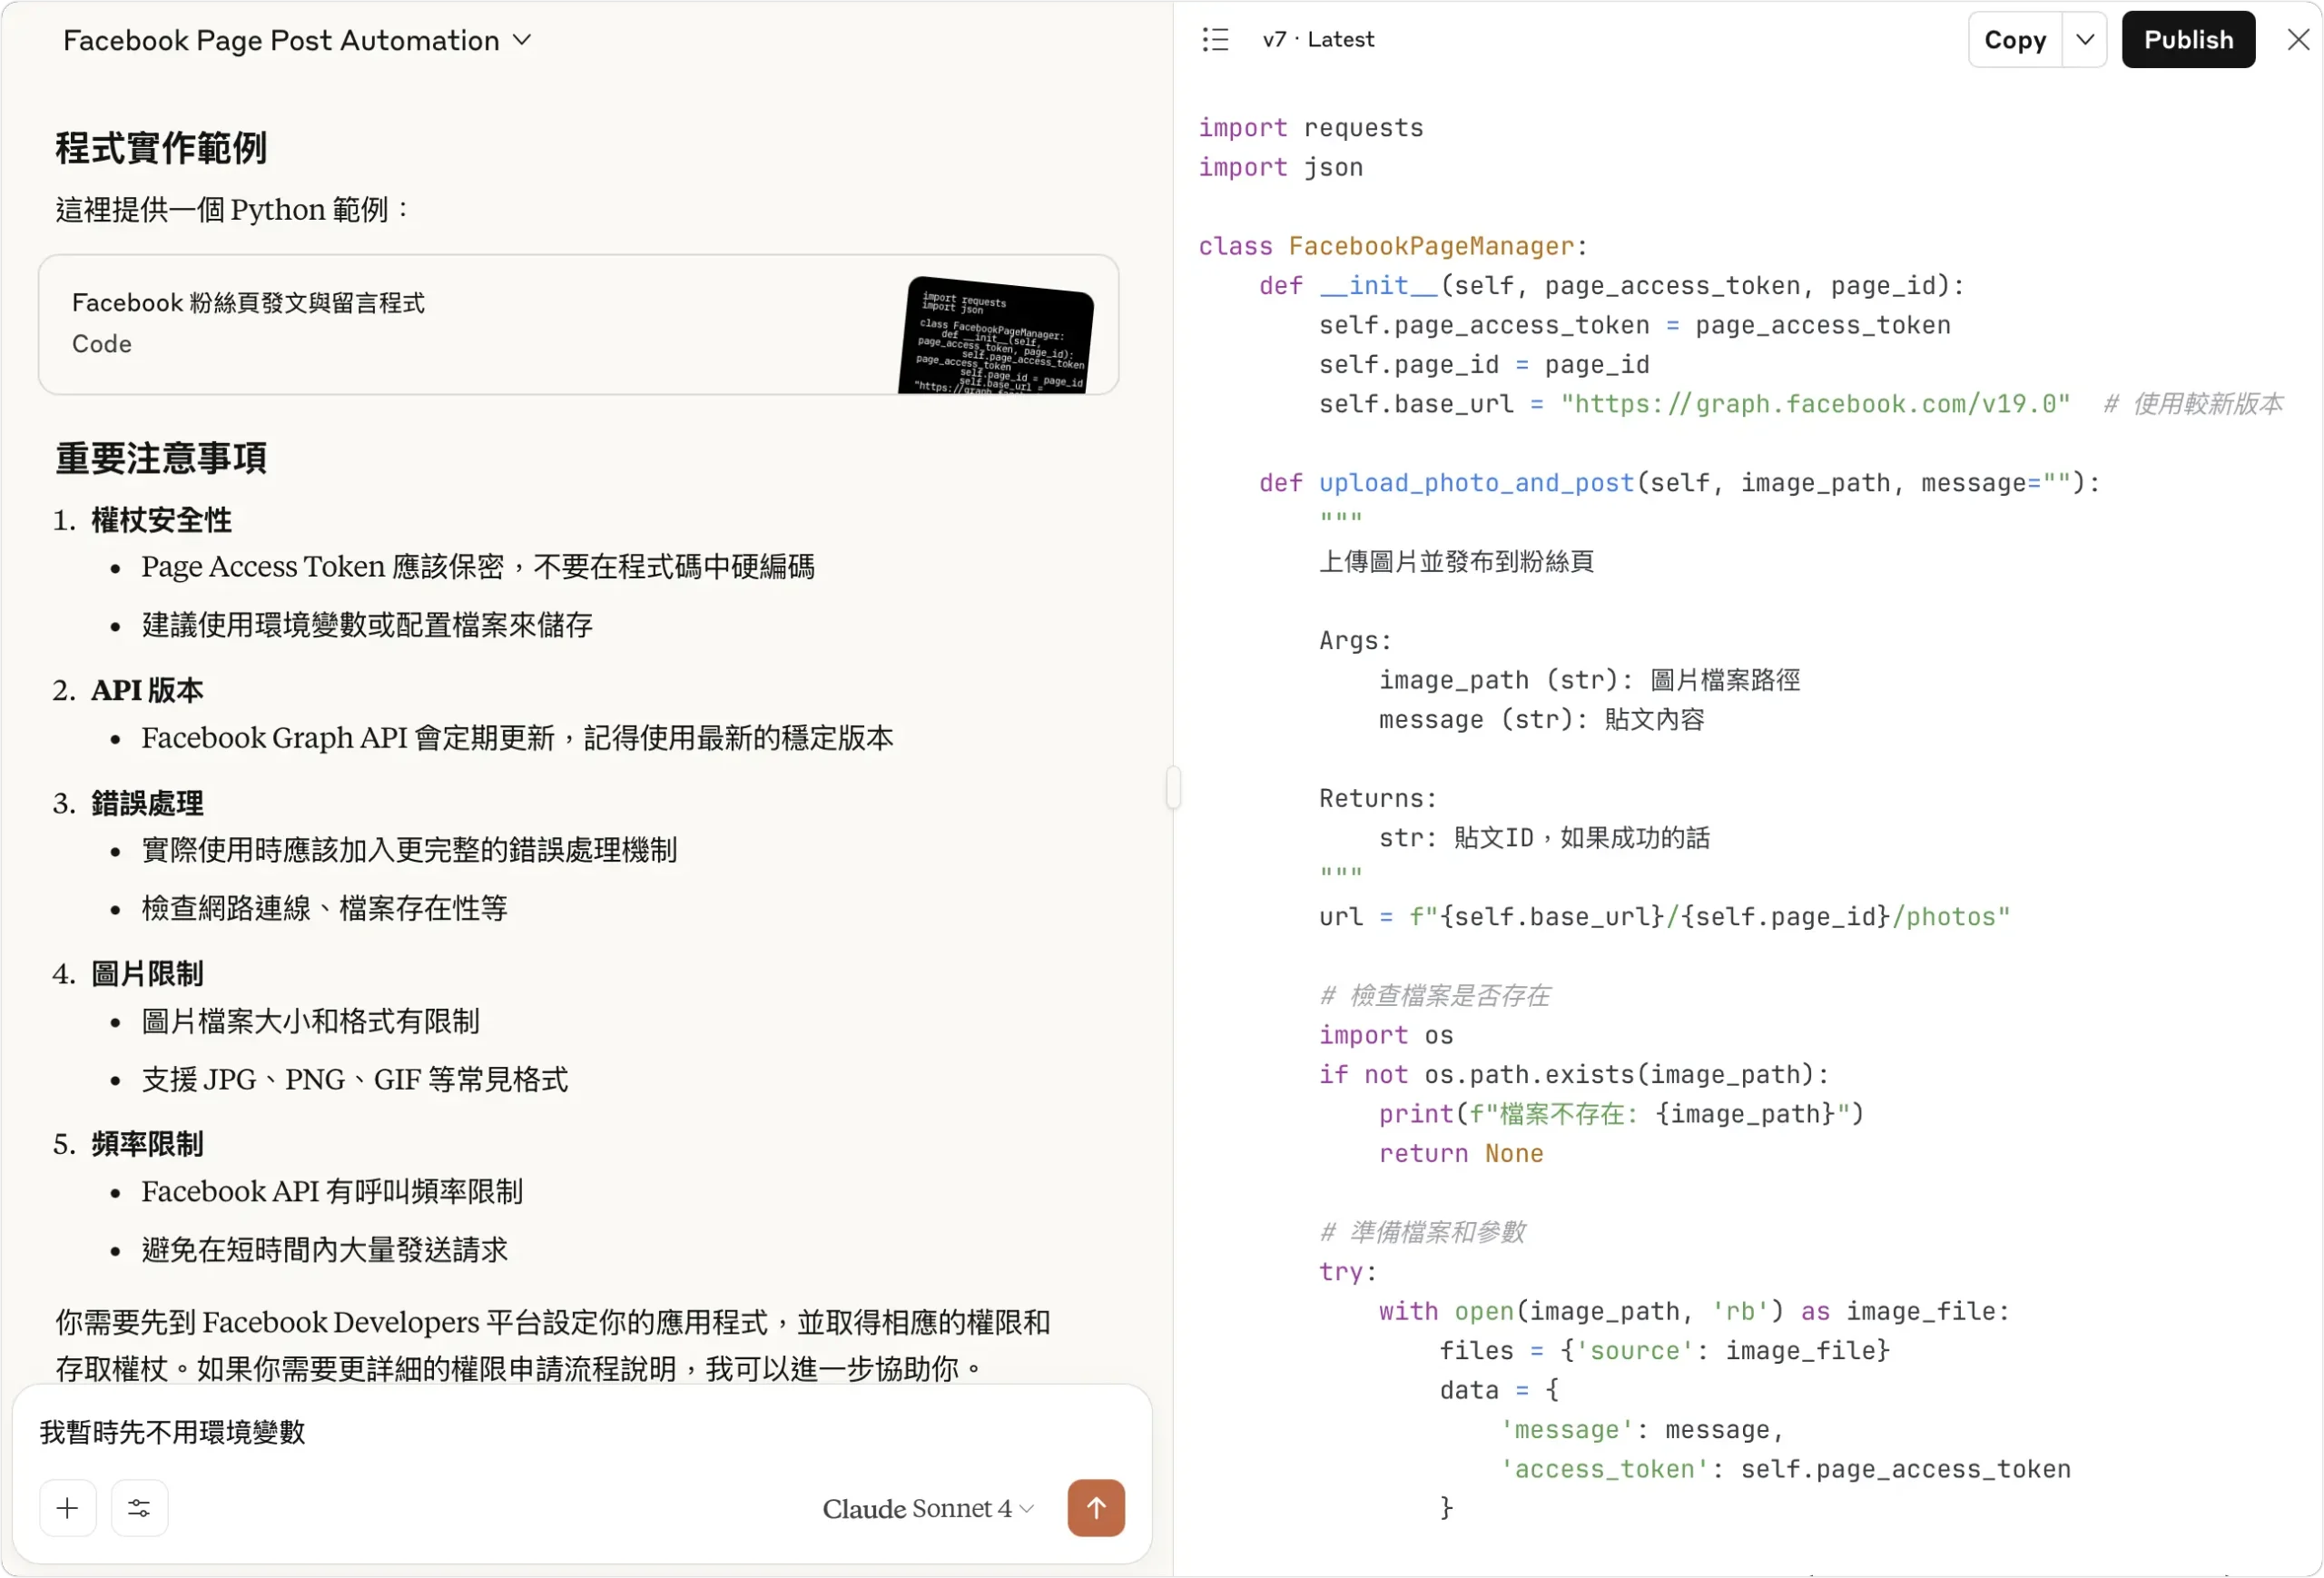2324x1578 pixels.
Task: Click the API 版本 list item
Action: tap(147, 690)
